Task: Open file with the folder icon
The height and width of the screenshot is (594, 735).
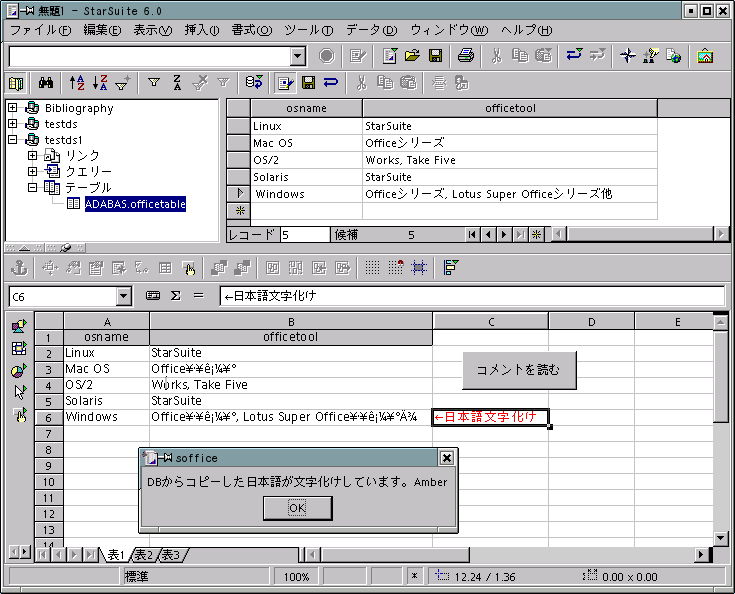Action: click(x=412, y=56)
